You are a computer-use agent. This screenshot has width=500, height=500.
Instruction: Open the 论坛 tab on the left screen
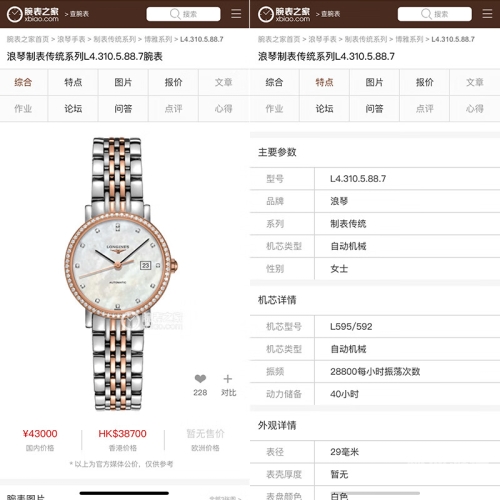(x=73, y=108)
